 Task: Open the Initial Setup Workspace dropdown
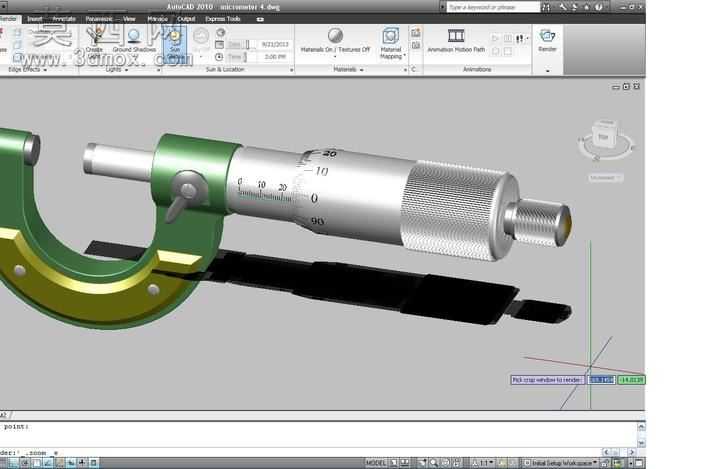click(561, 462)
